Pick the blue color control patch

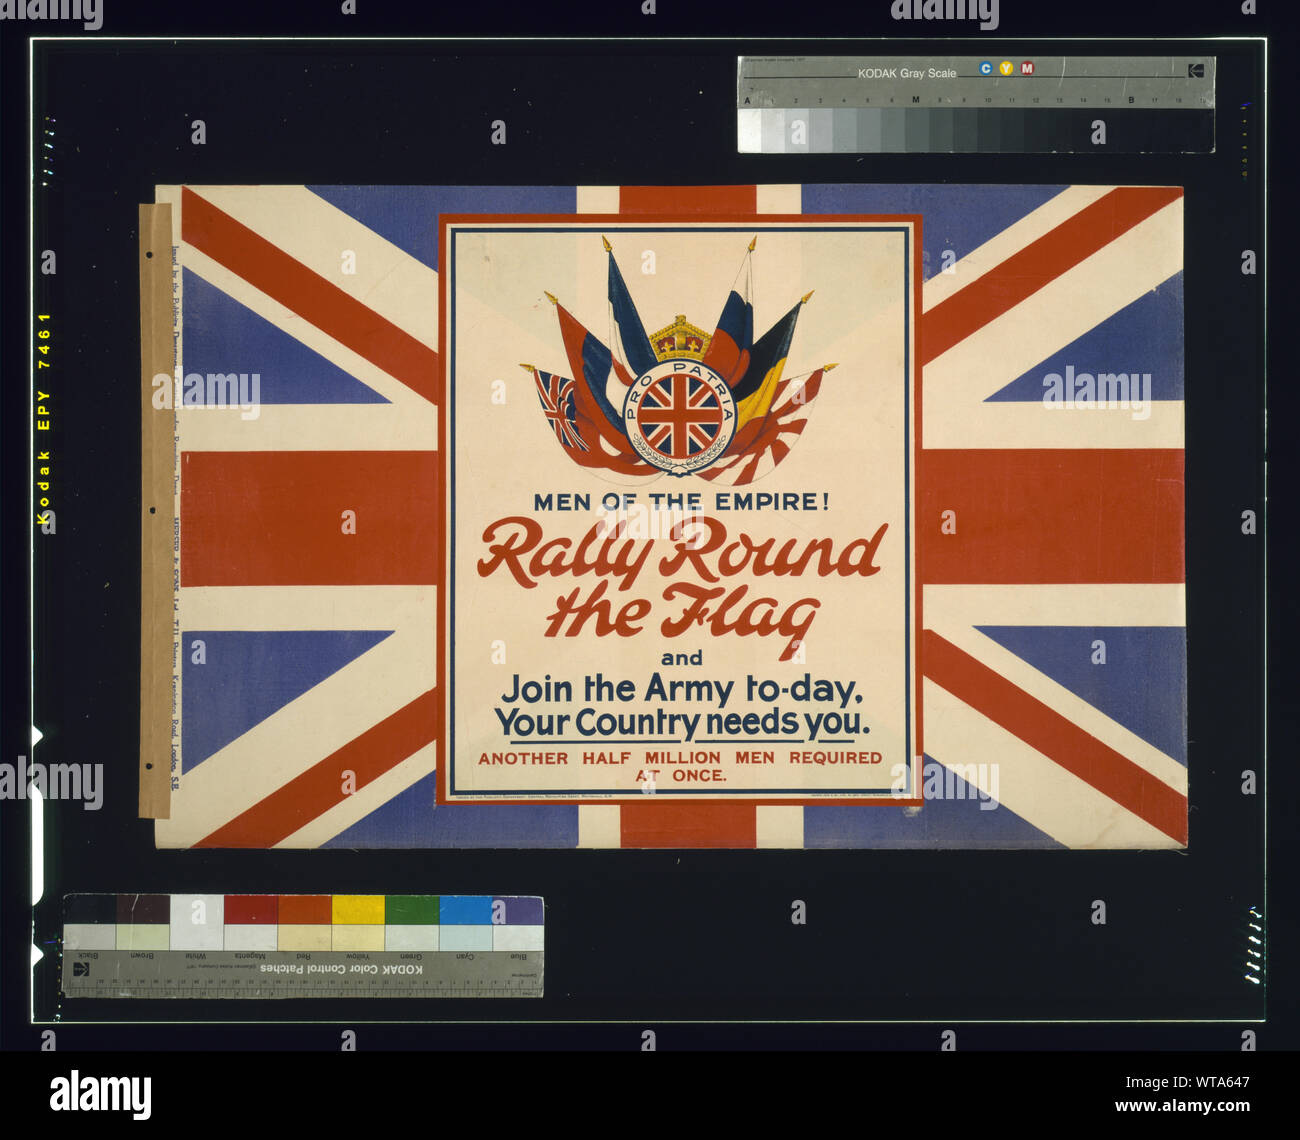coord(518,910)
